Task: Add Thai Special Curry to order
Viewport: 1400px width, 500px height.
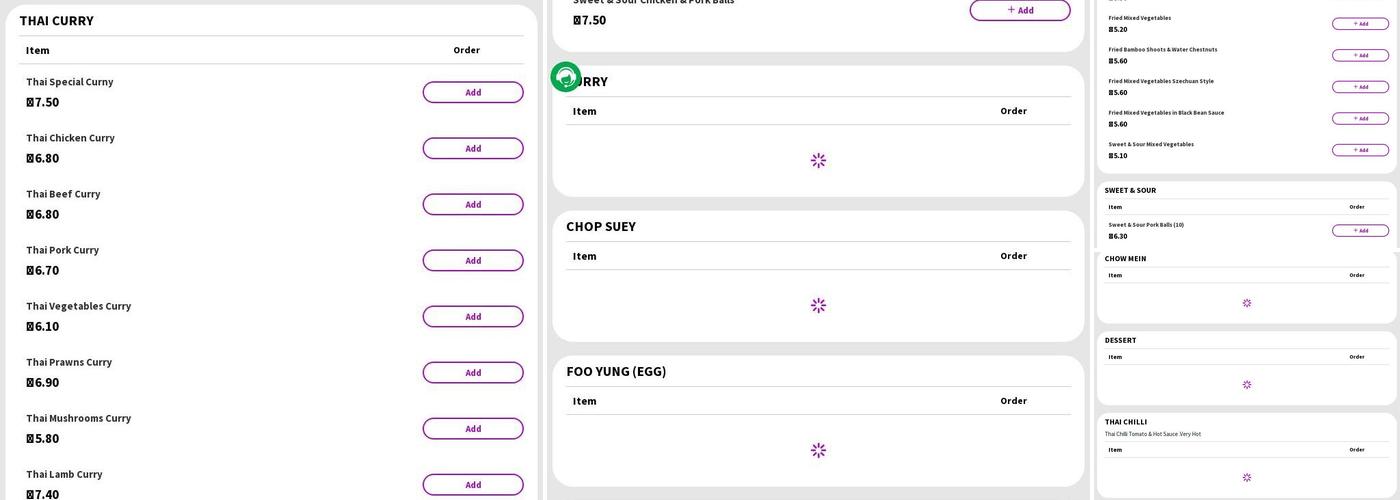Action: point(472,92)
